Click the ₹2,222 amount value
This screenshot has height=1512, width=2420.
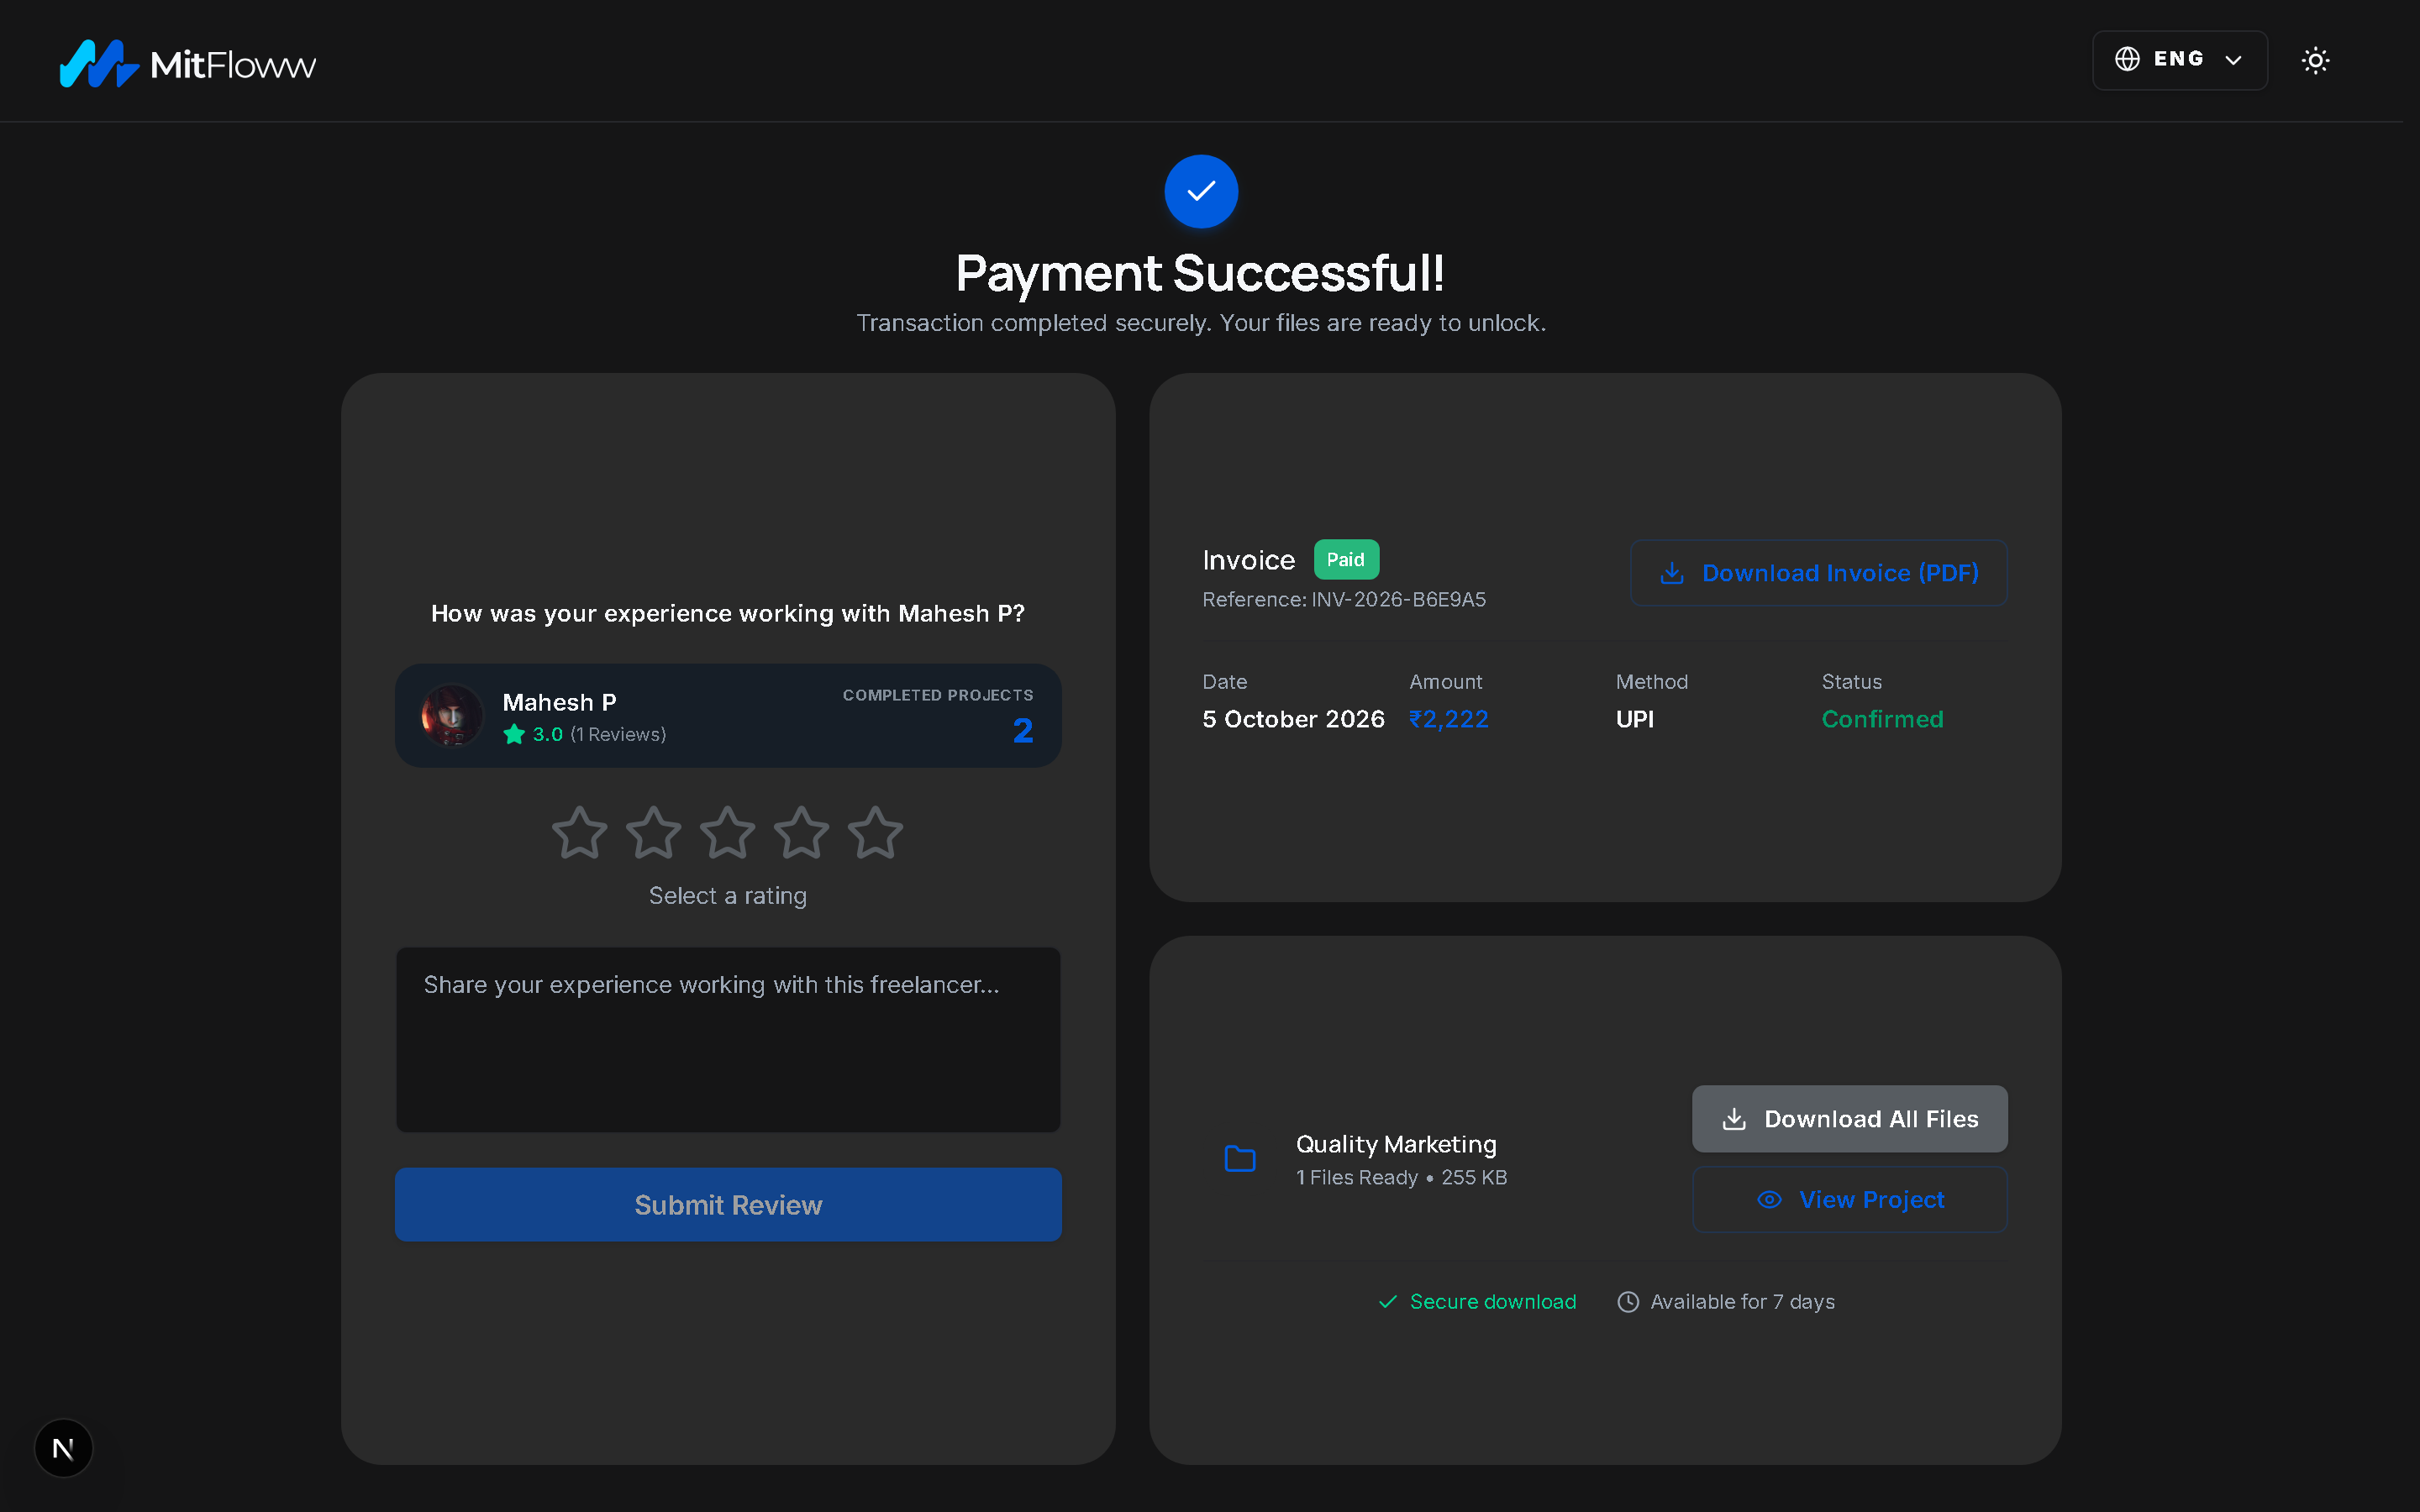click(x=1449, y=719)
